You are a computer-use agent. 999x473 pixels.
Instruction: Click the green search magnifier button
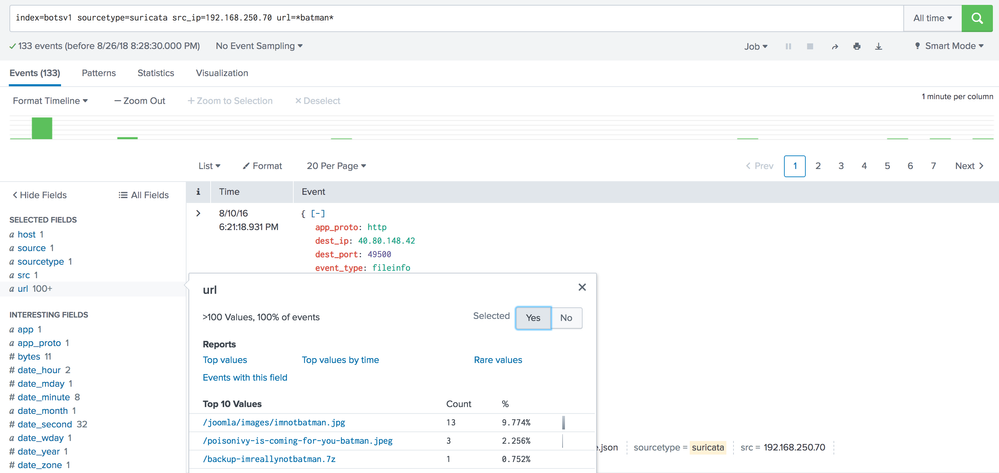977,18
